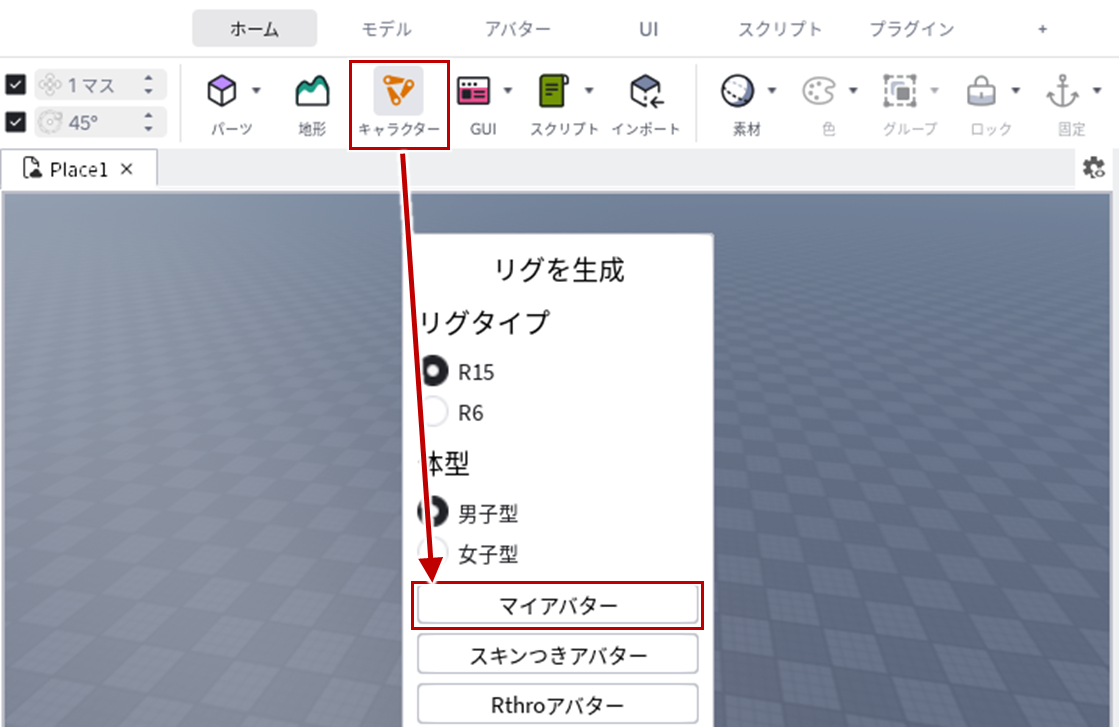The image size is (1119, 727).
Task: Click the 1マス stepper arrows
Action: coord(148,85)
